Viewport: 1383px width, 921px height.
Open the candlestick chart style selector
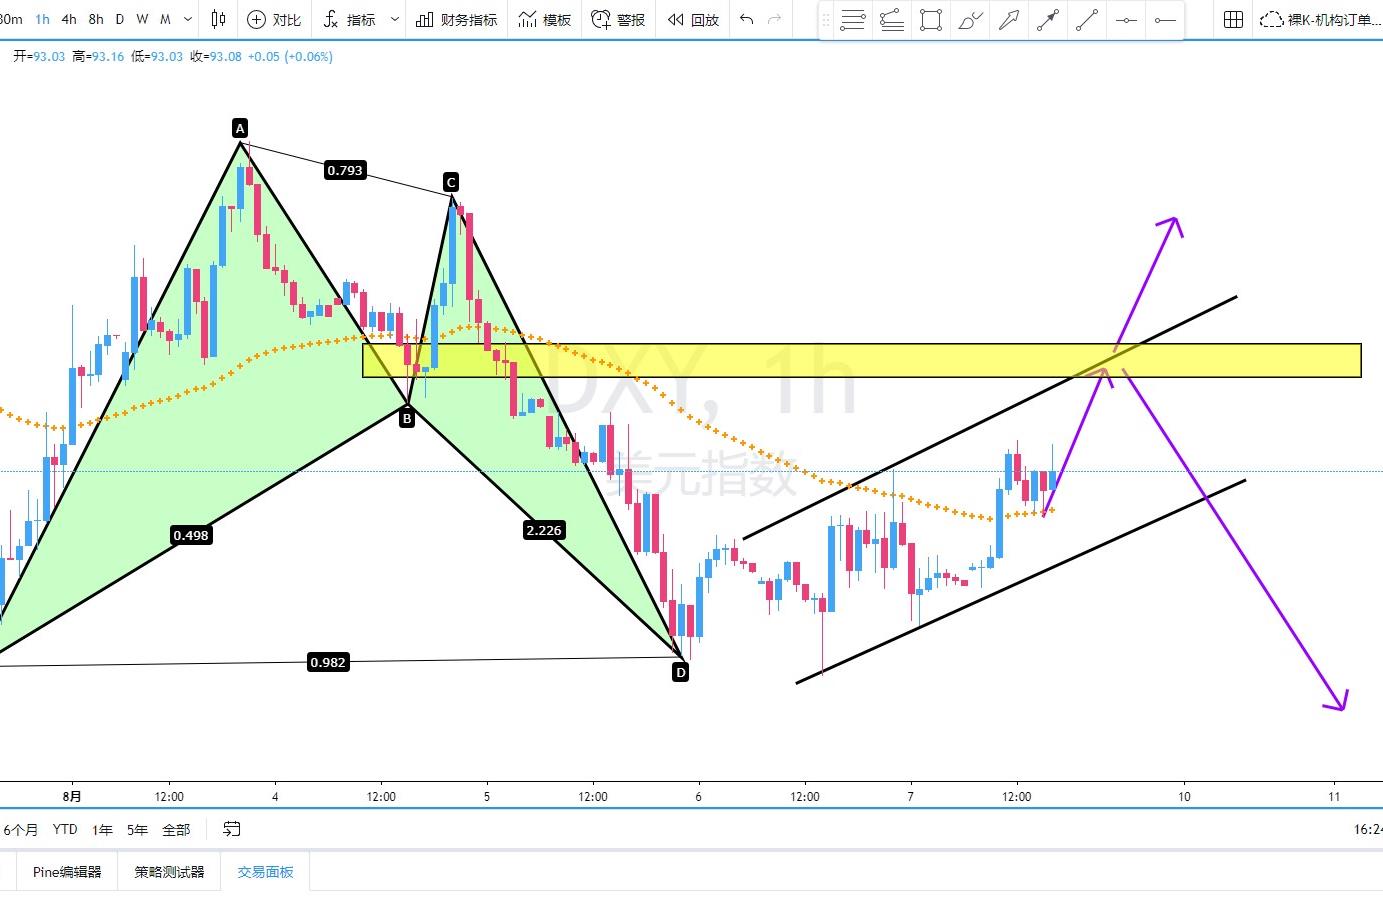[219, 19]
